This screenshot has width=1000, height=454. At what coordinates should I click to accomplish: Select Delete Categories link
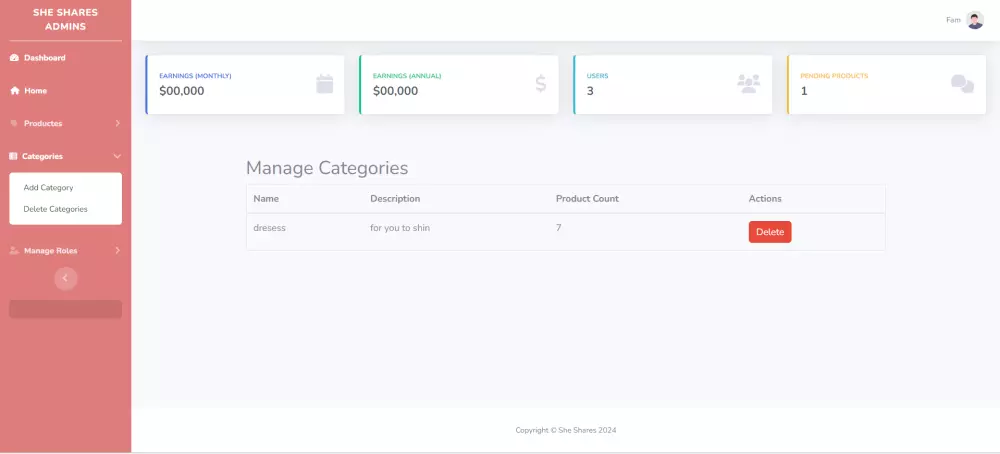click(x=55, y=209)
